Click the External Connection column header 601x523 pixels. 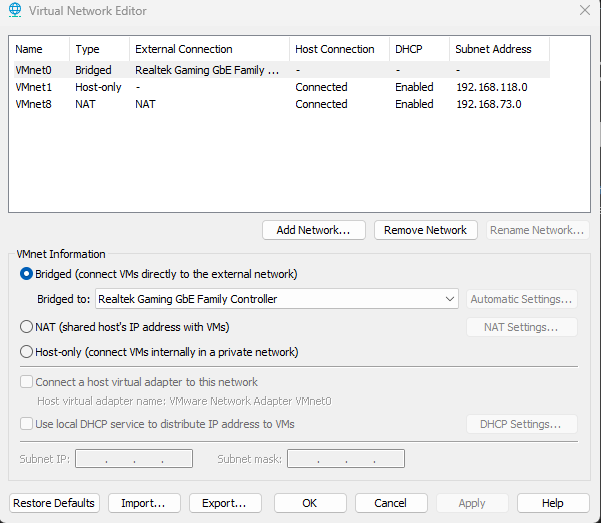click(210, 49)
